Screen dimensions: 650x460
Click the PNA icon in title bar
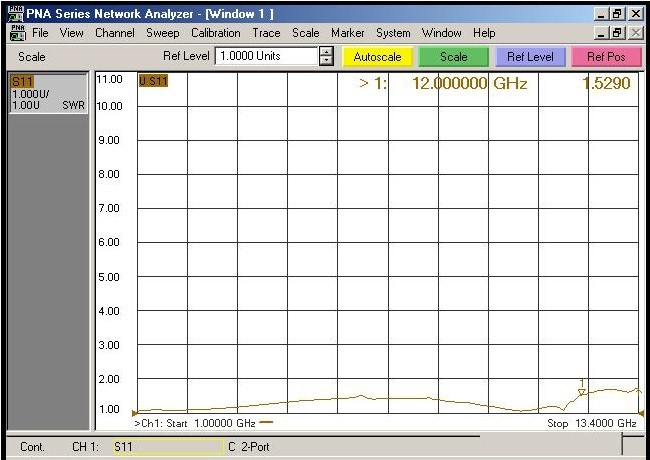[16, 14]
